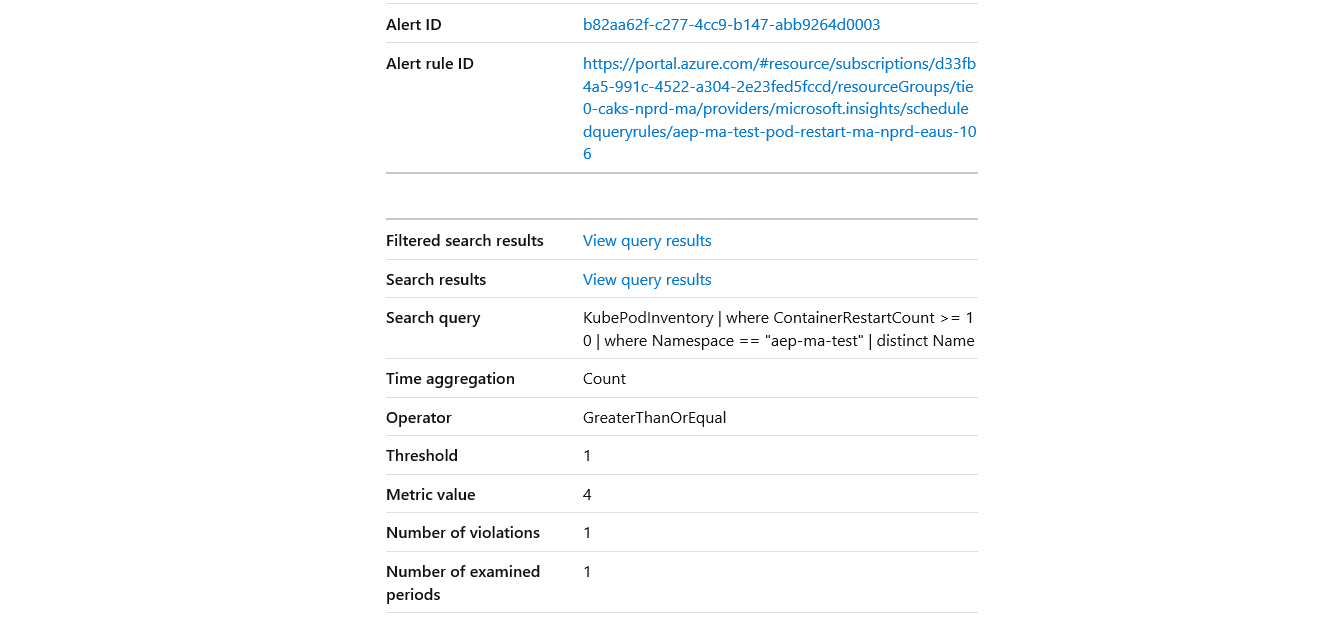The height and width of the screenshot is (630, 1318).
Task: Select the "Filtered search results" label
Action: (464, 241)
